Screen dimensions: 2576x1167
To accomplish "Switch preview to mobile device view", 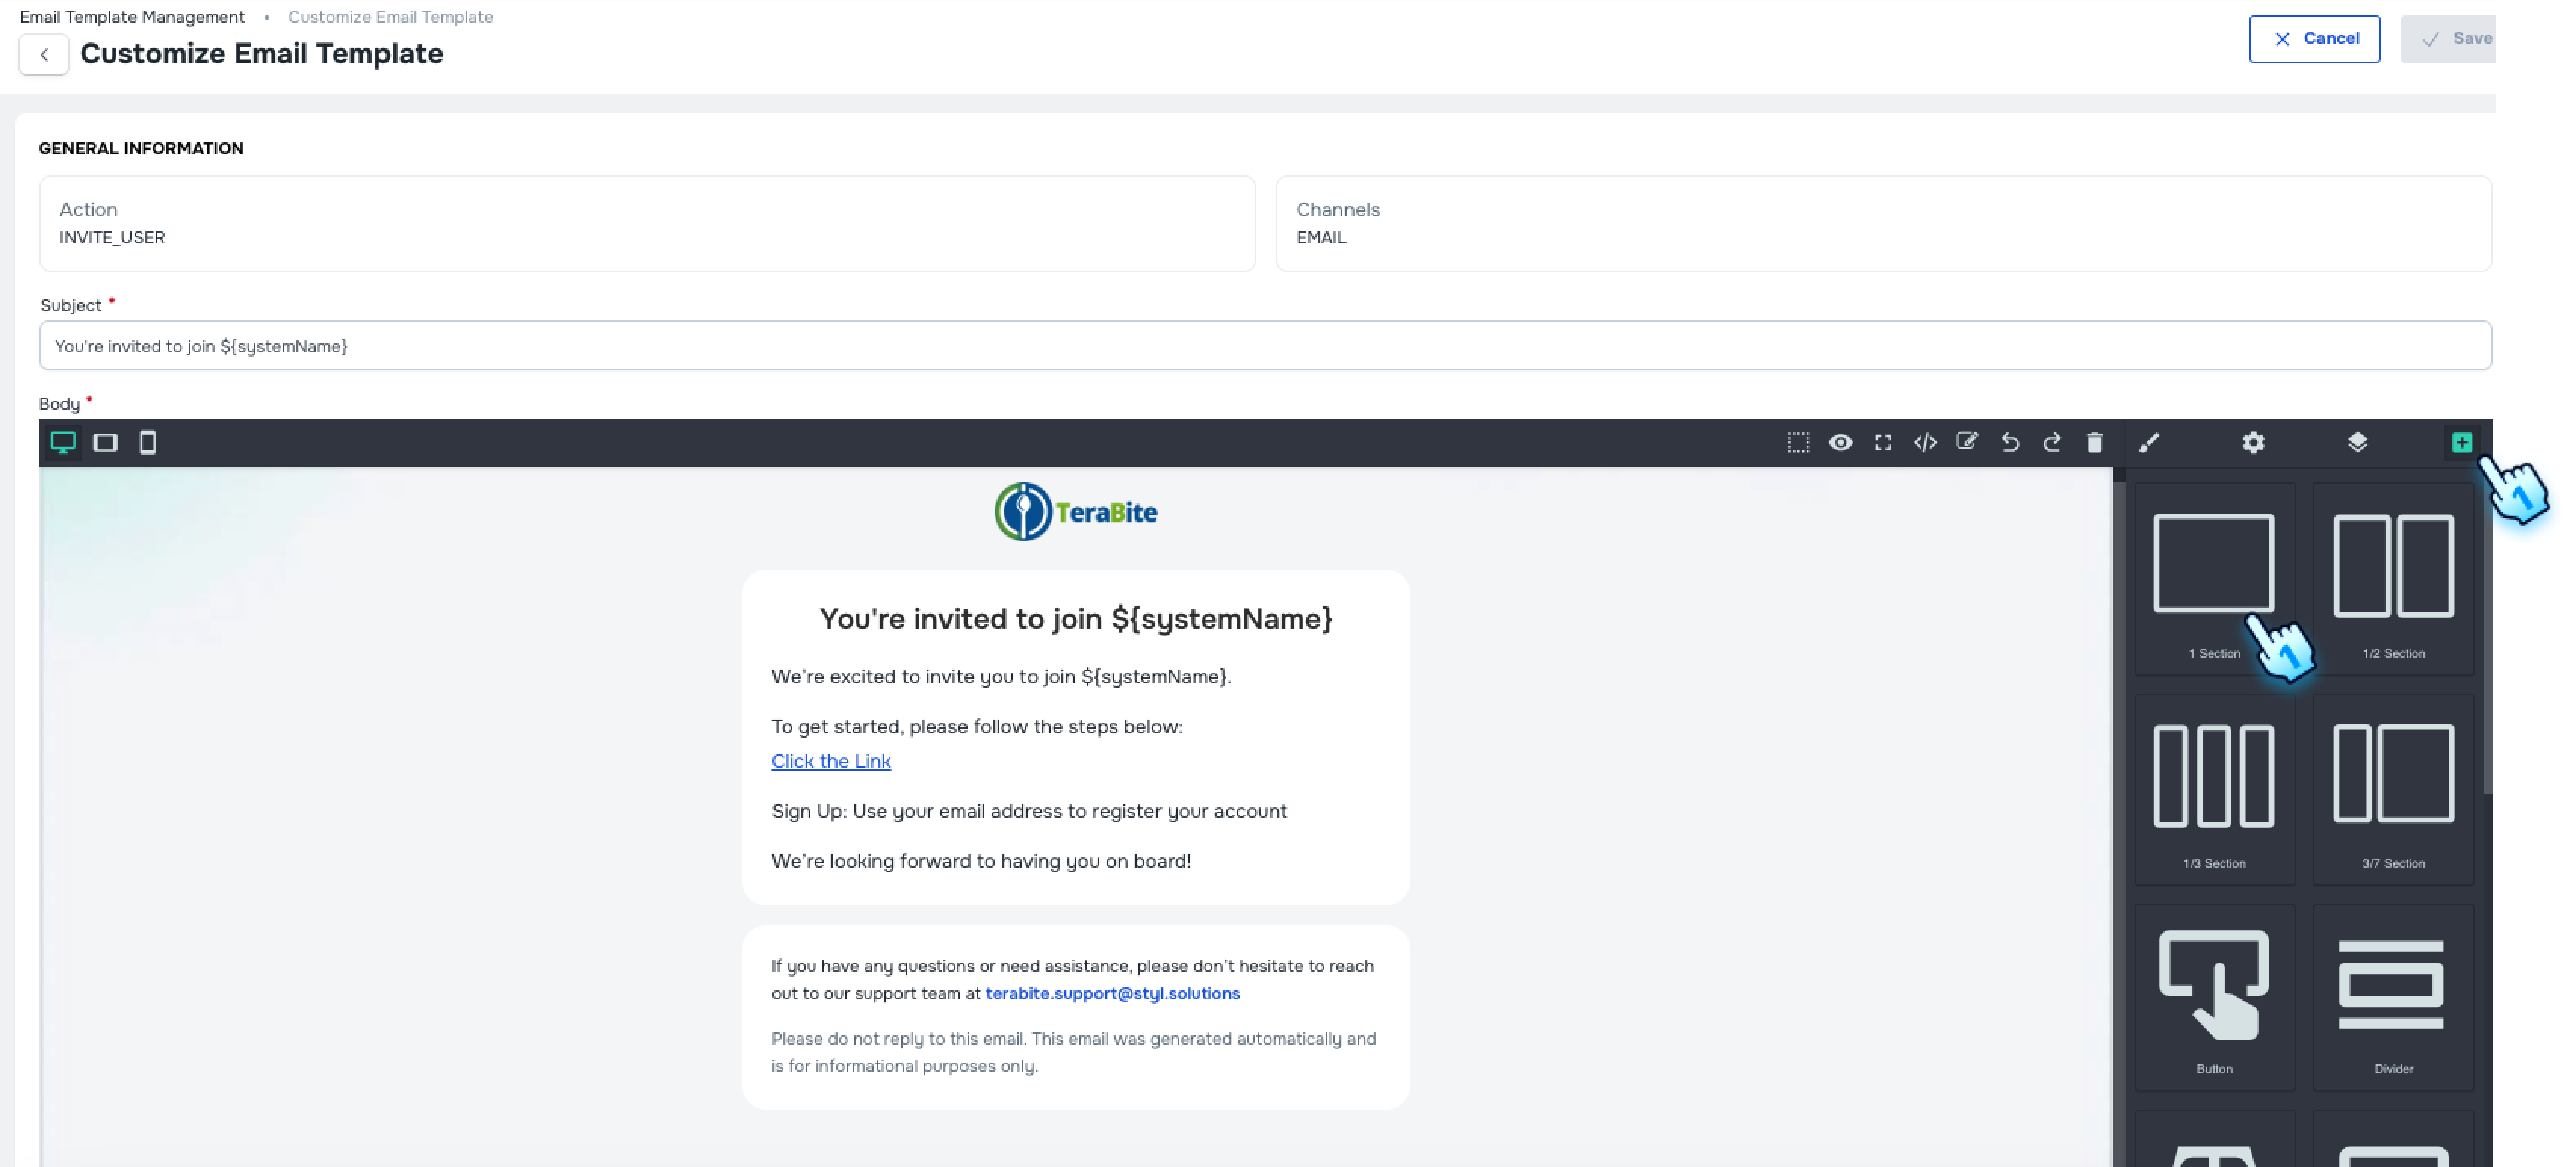I will tap(148, 442).
